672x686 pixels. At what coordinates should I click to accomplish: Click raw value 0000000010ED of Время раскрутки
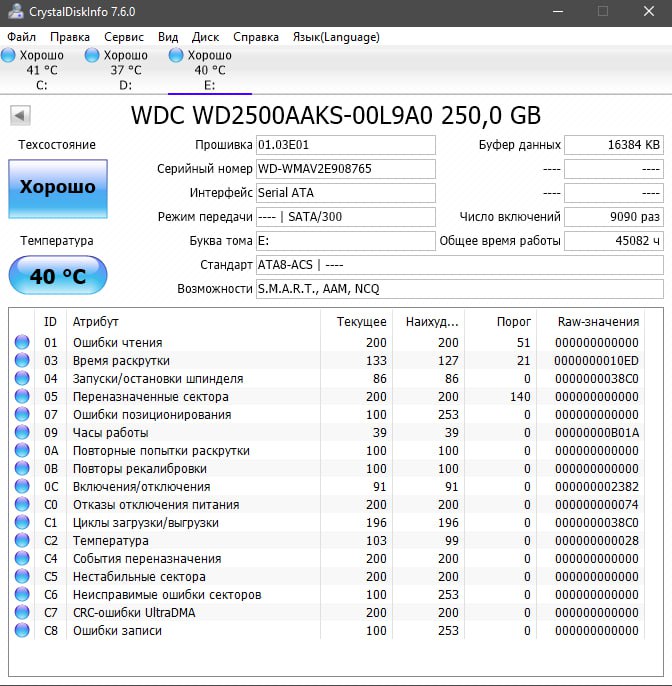coord(596,360)
